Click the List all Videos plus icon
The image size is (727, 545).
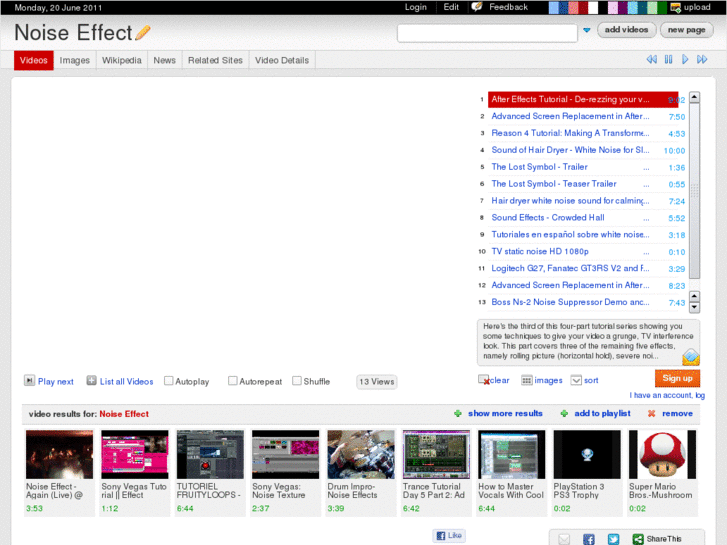click(91, 381)
